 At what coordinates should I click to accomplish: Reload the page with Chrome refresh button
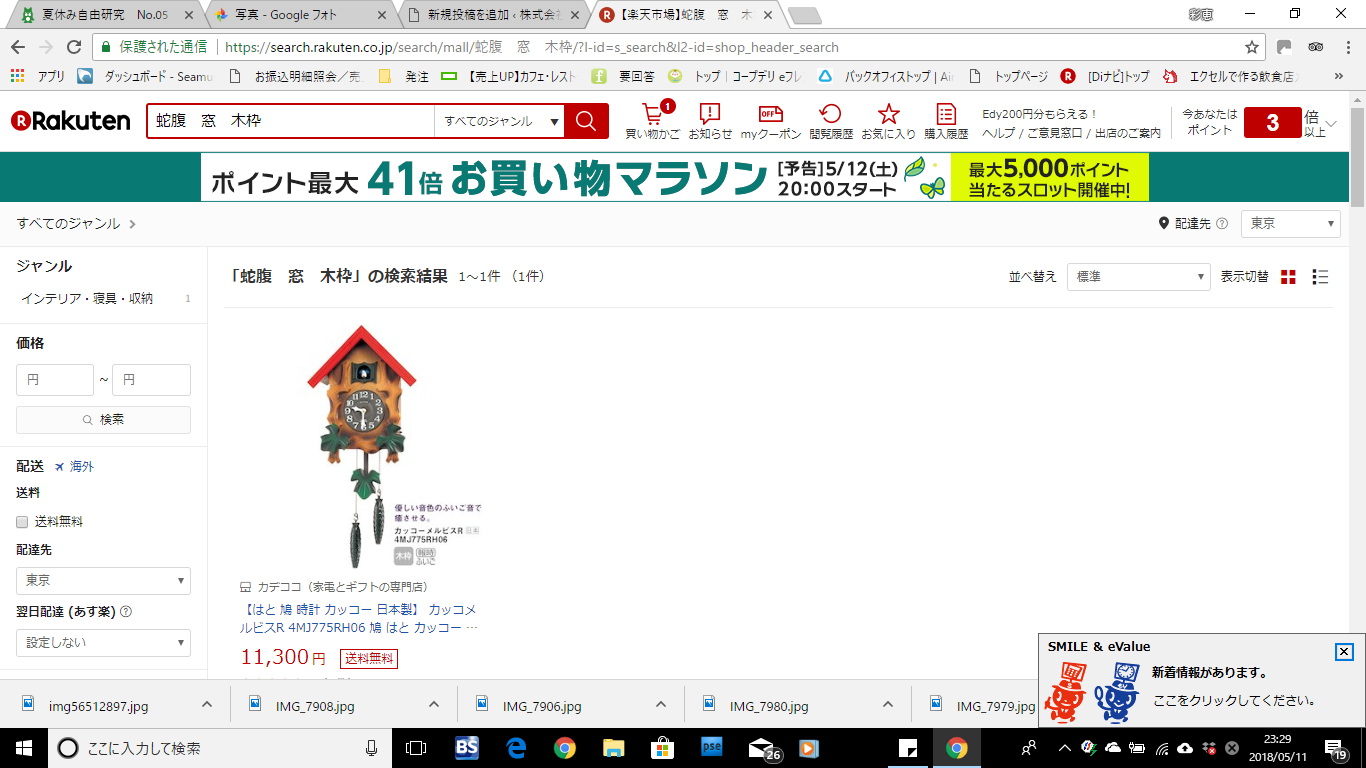tap(73, 47)
